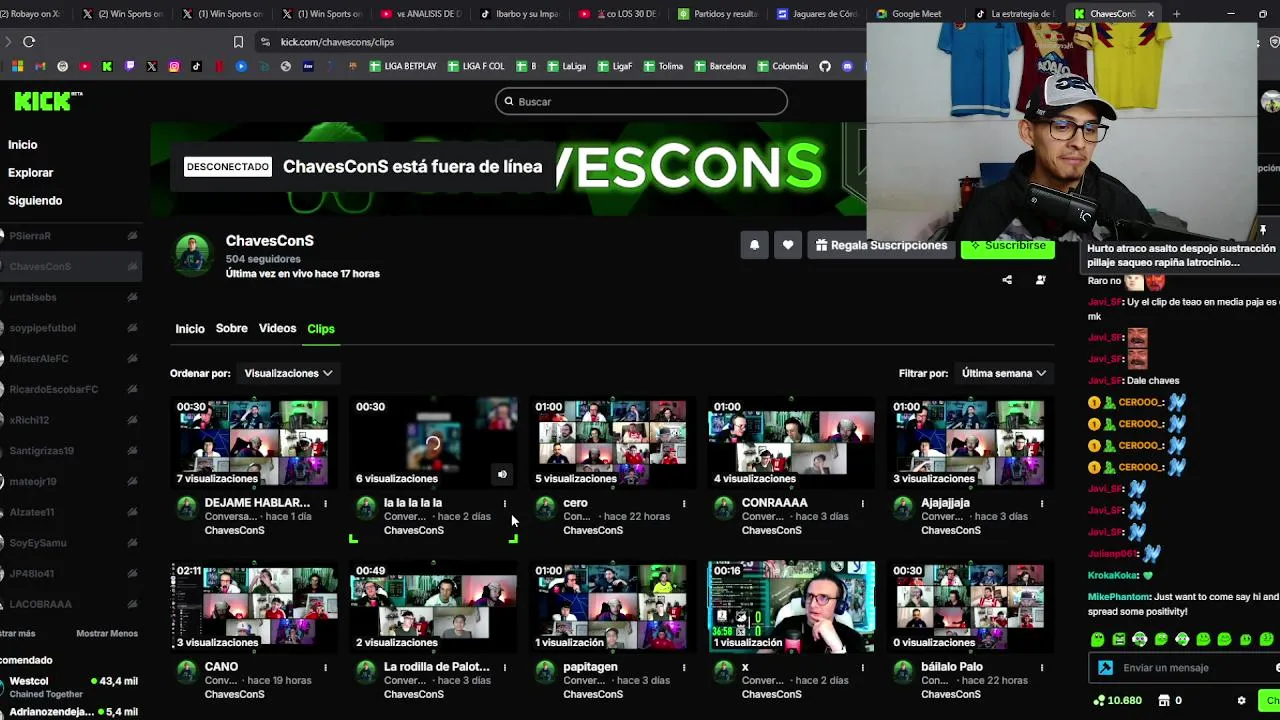The width and height of the screenshot is (1280, 720).
Task: Go to Explorar in the left sidebar
Action: coord(31,173)
